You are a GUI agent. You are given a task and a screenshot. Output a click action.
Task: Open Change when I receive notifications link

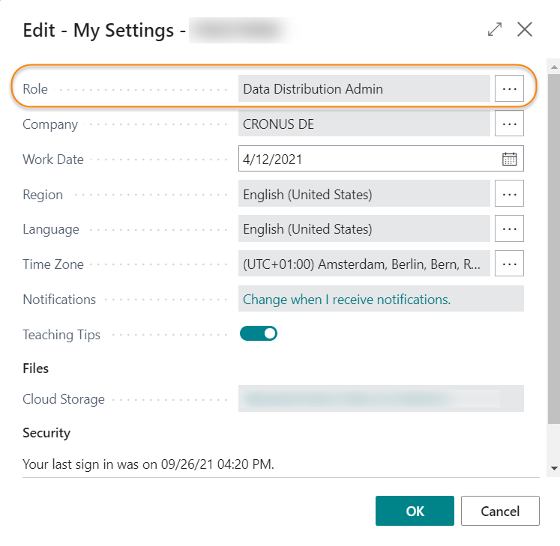(x=346, y=299)
